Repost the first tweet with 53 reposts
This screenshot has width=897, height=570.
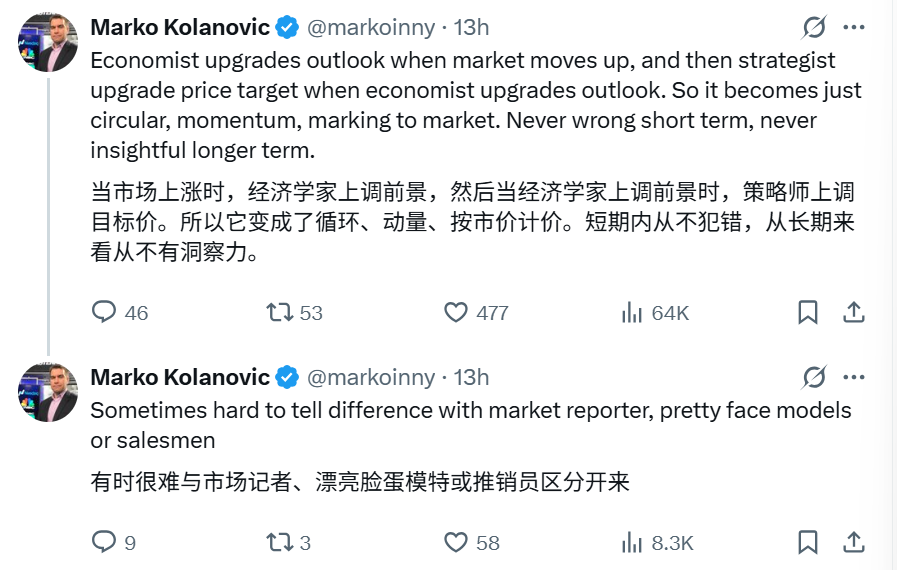coord(280,313)
